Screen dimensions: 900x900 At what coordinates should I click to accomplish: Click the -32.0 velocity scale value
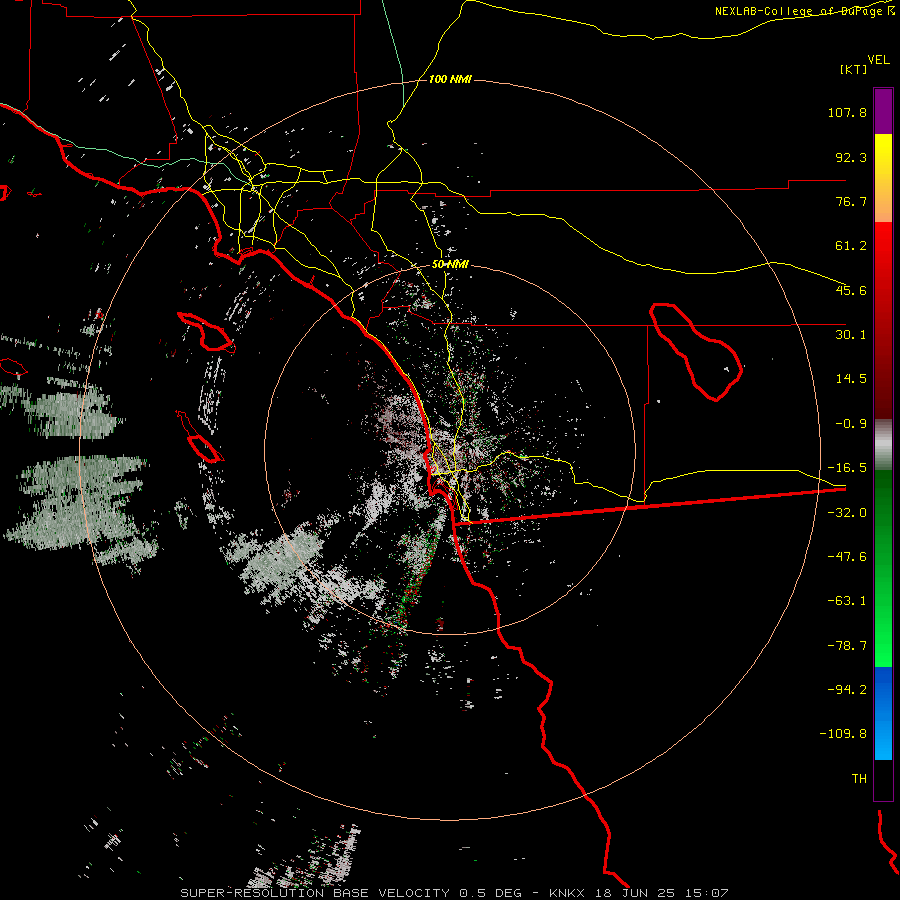coord(847,513)
